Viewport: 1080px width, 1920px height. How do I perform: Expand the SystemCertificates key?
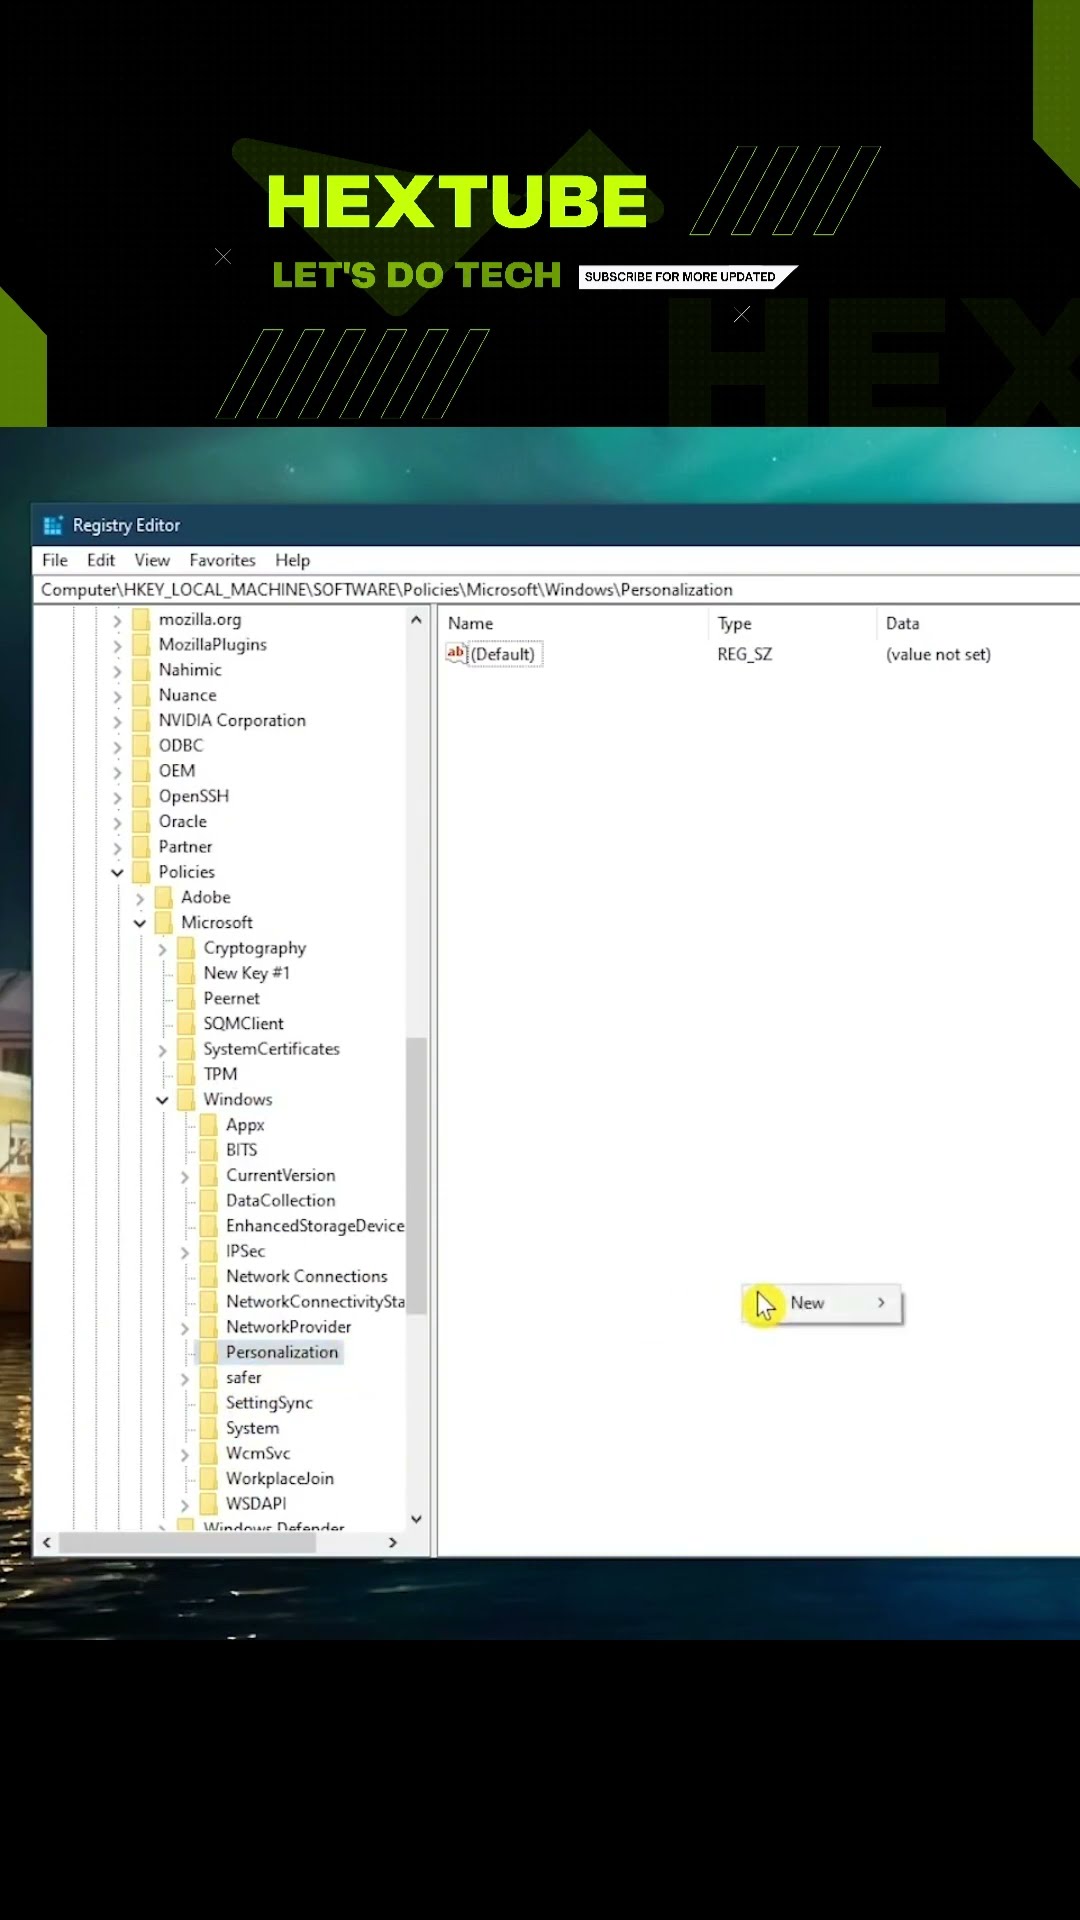[162, 1050]
